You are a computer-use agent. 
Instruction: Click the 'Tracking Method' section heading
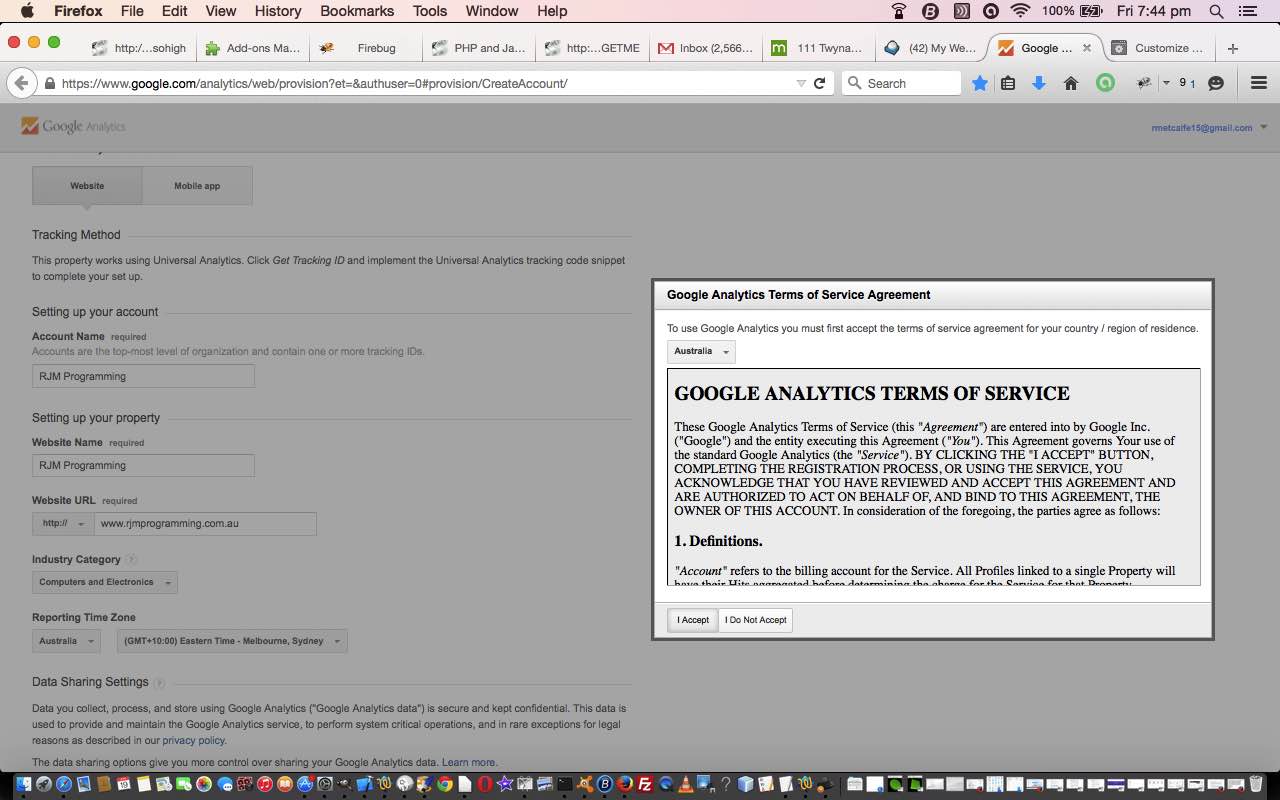(x=76, y=235)
